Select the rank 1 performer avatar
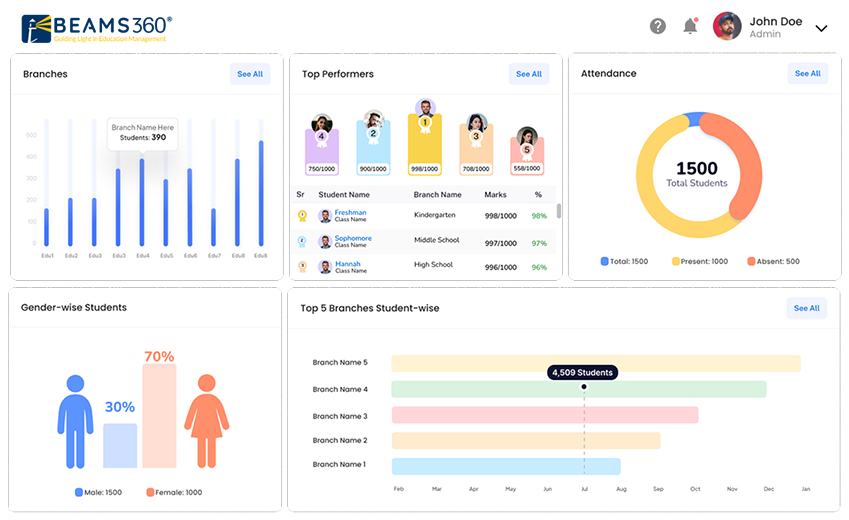Image resolution: width=849 pixels, height=520 pixels. [x=425, y=109]
